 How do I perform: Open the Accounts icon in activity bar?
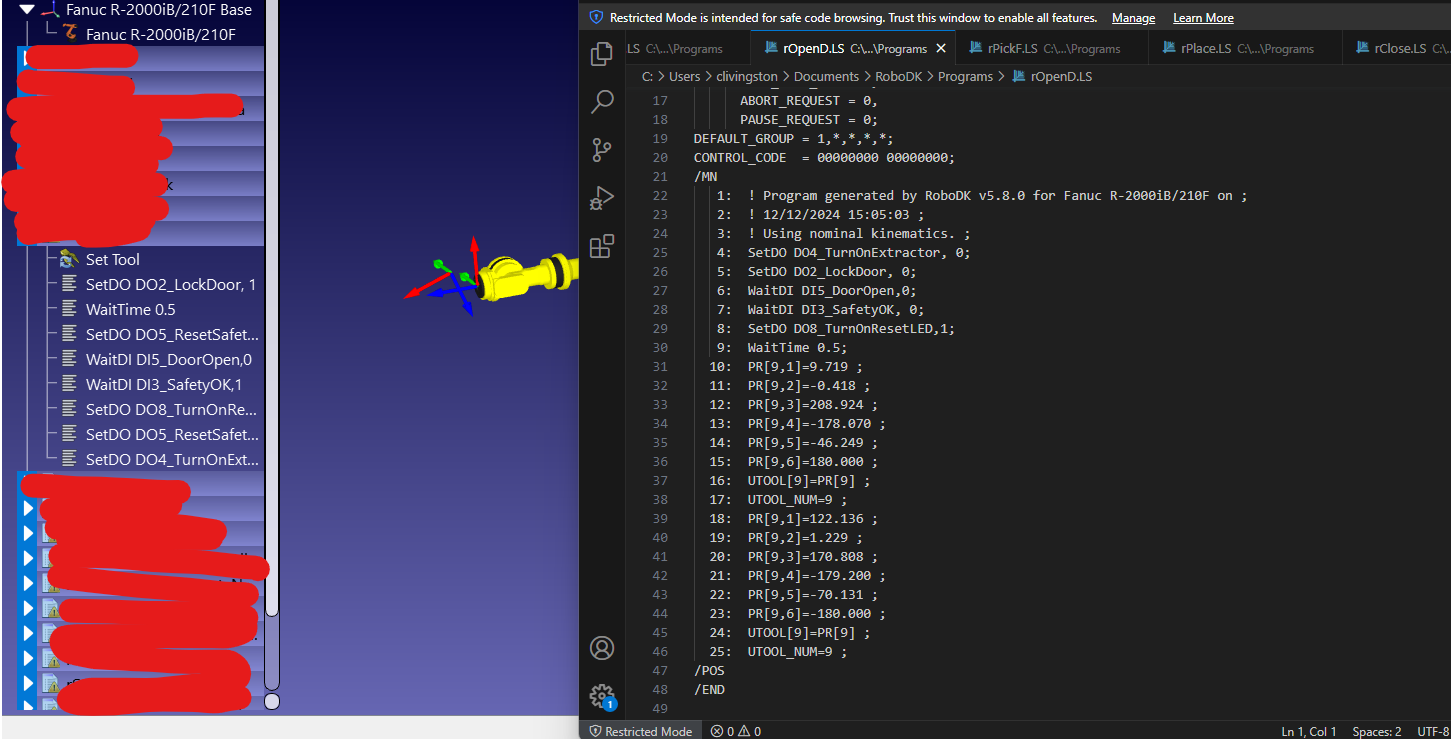pos(602,648)
